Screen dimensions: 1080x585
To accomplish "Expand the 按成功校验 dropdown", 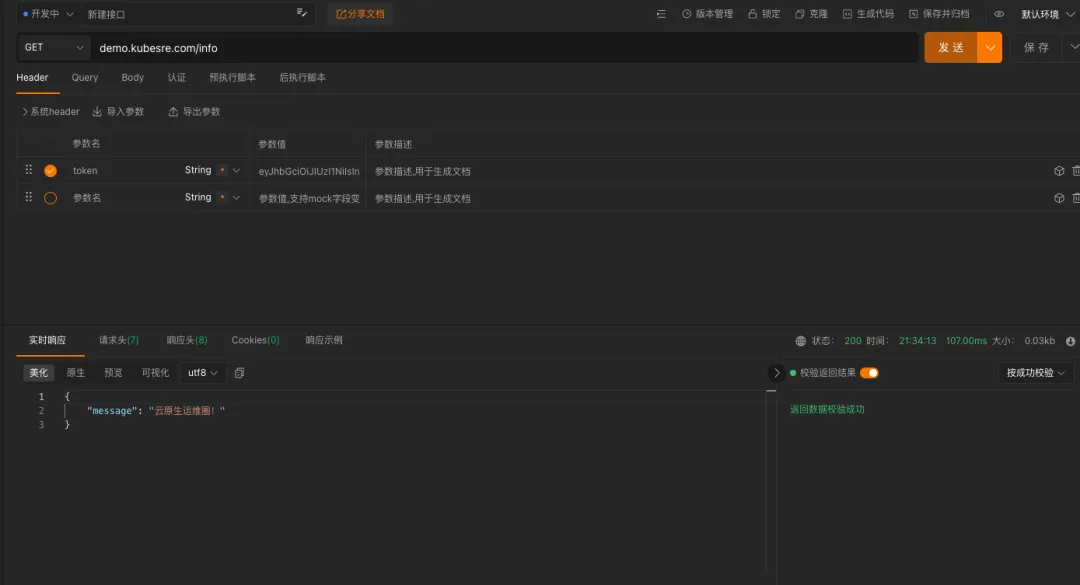I will click(1035, 373).
